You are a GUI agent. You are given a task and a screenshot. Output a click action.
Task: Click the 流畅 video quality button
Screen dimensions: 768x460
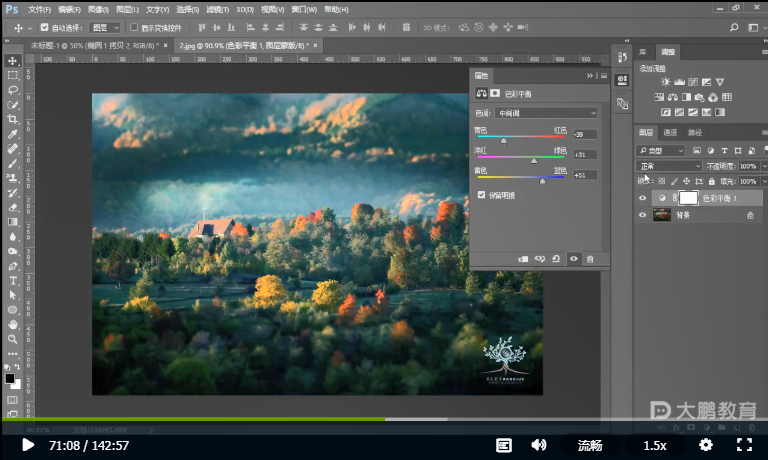pyautogui.click(x=590, y=445)
